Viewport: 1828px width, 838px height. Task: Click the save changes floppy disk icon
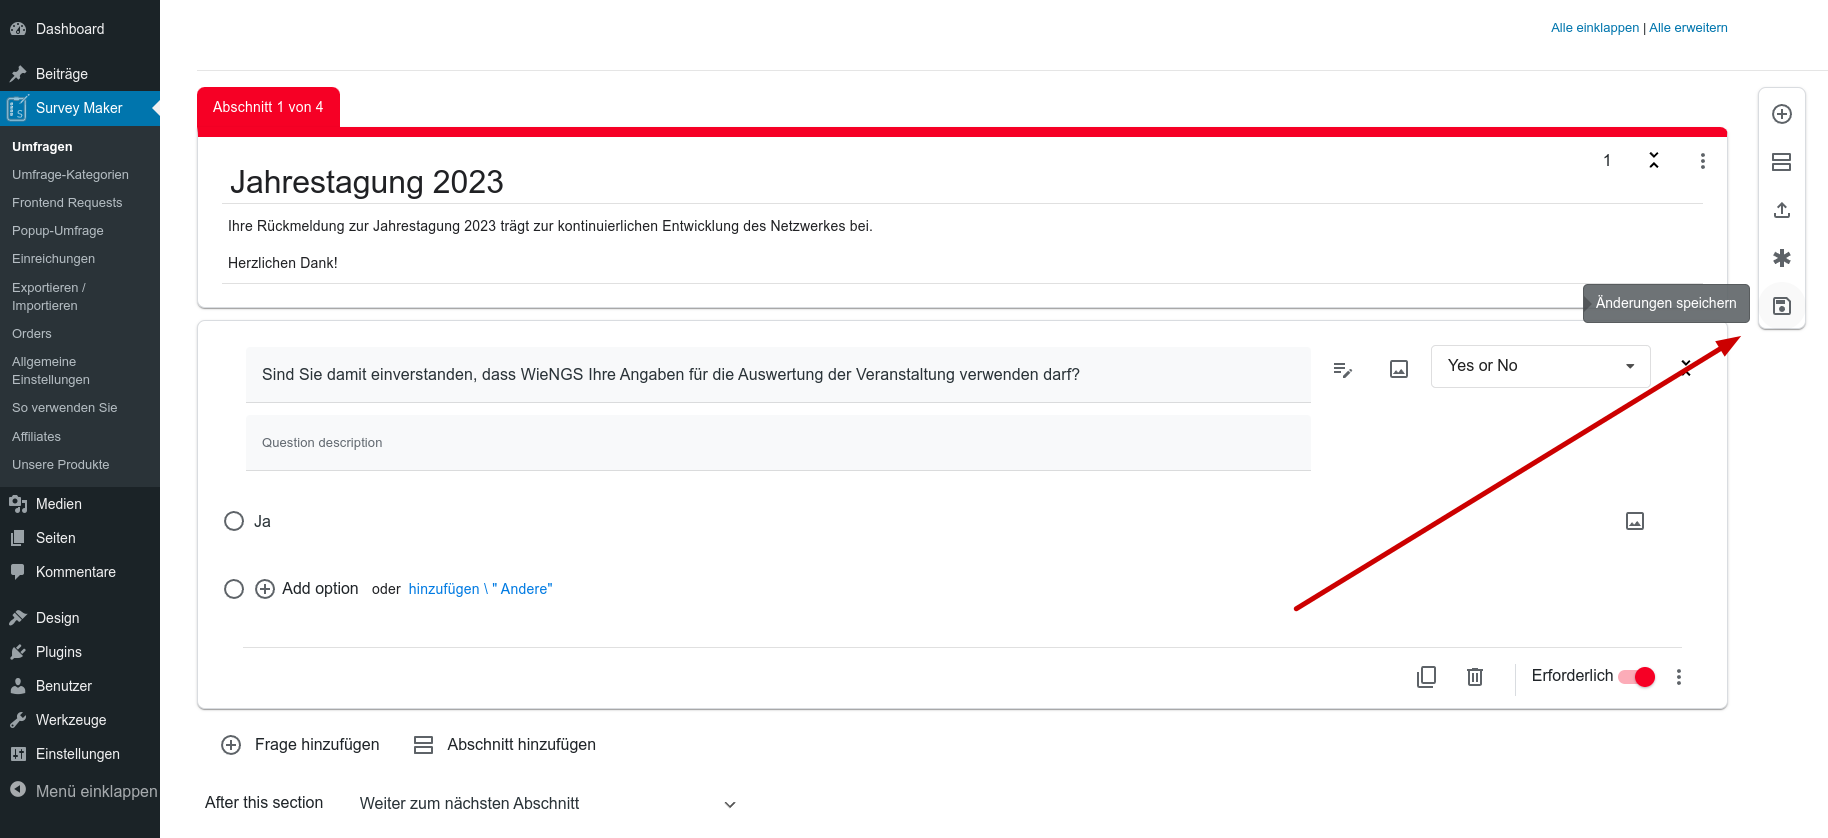1781,306
